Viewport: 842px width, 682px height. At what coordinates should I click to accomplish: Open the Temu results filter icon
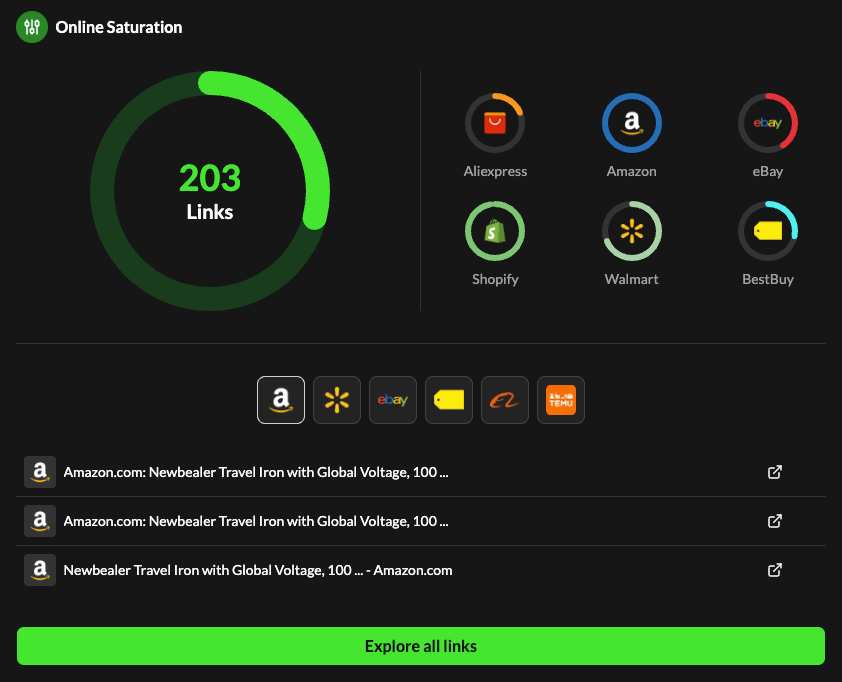[560, 399]
